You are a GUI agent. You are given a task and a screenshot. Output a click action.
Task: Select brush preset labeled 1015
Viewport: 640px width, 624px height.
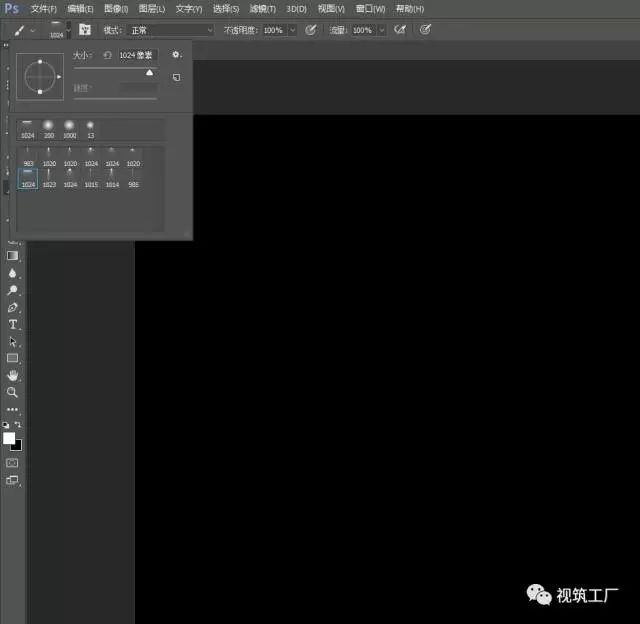(91, 179)
